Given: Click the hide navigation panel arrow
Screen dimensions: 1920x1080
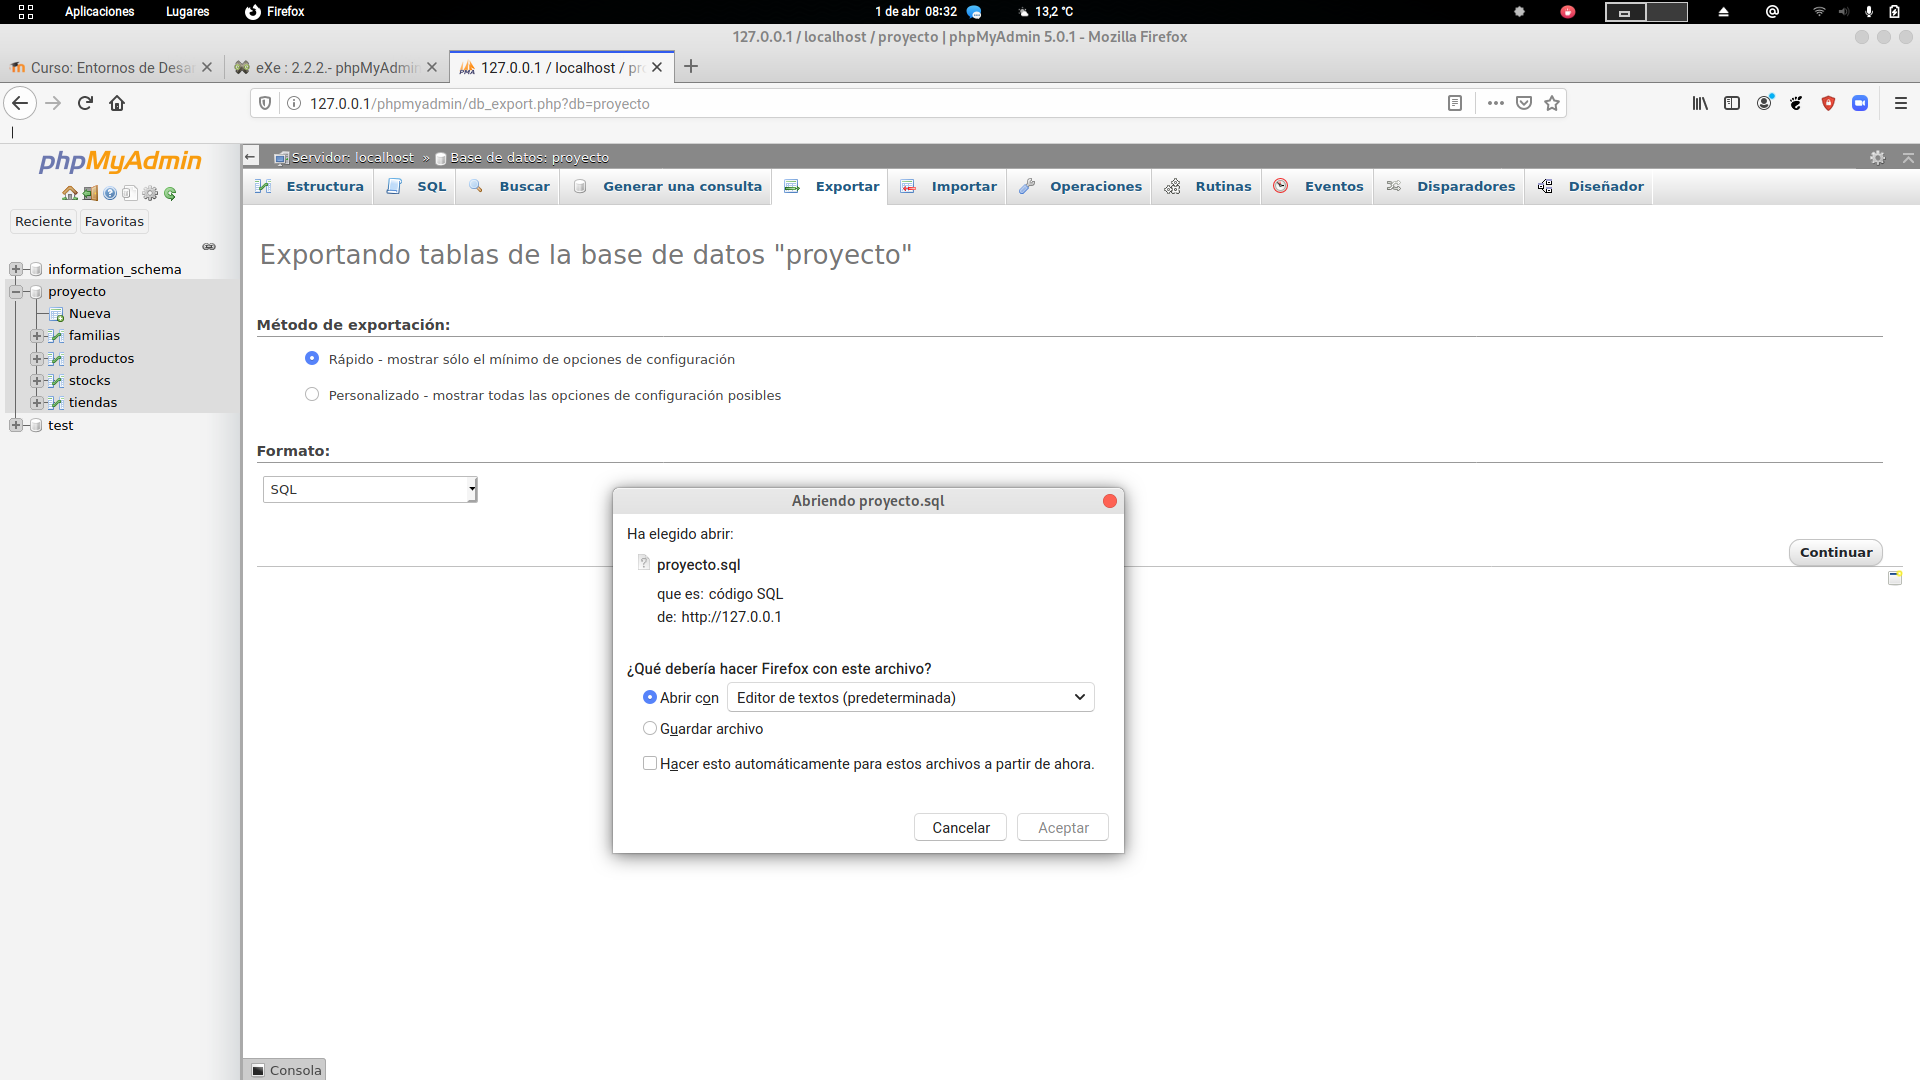Looking at the screenshot, I should [251, 156].
